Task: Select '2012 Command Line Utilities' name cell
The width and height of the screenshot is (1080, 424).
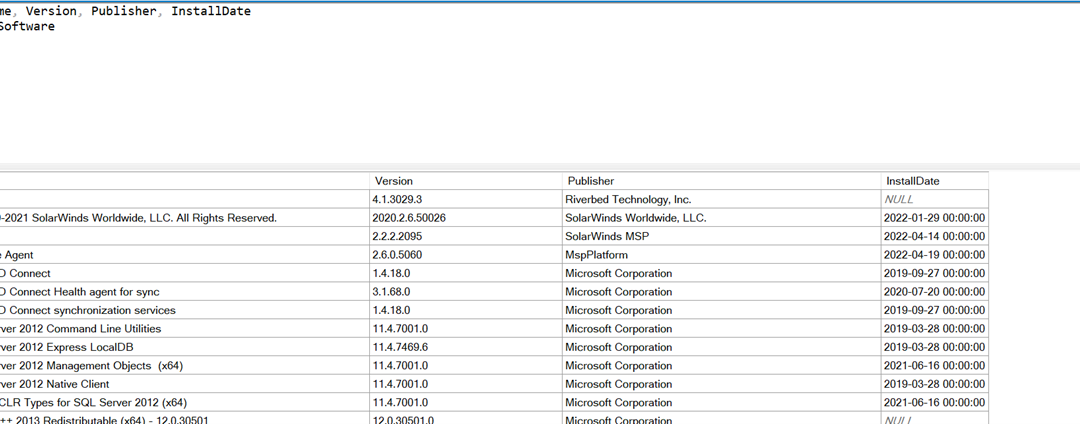Action: (185, 329)
